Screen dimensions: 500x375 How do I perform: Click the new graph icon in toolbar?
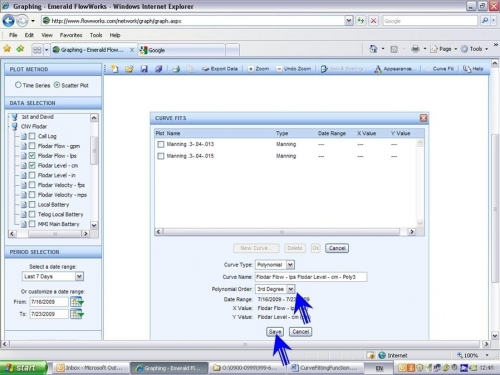pyautogui.click(x=115, y=69)
